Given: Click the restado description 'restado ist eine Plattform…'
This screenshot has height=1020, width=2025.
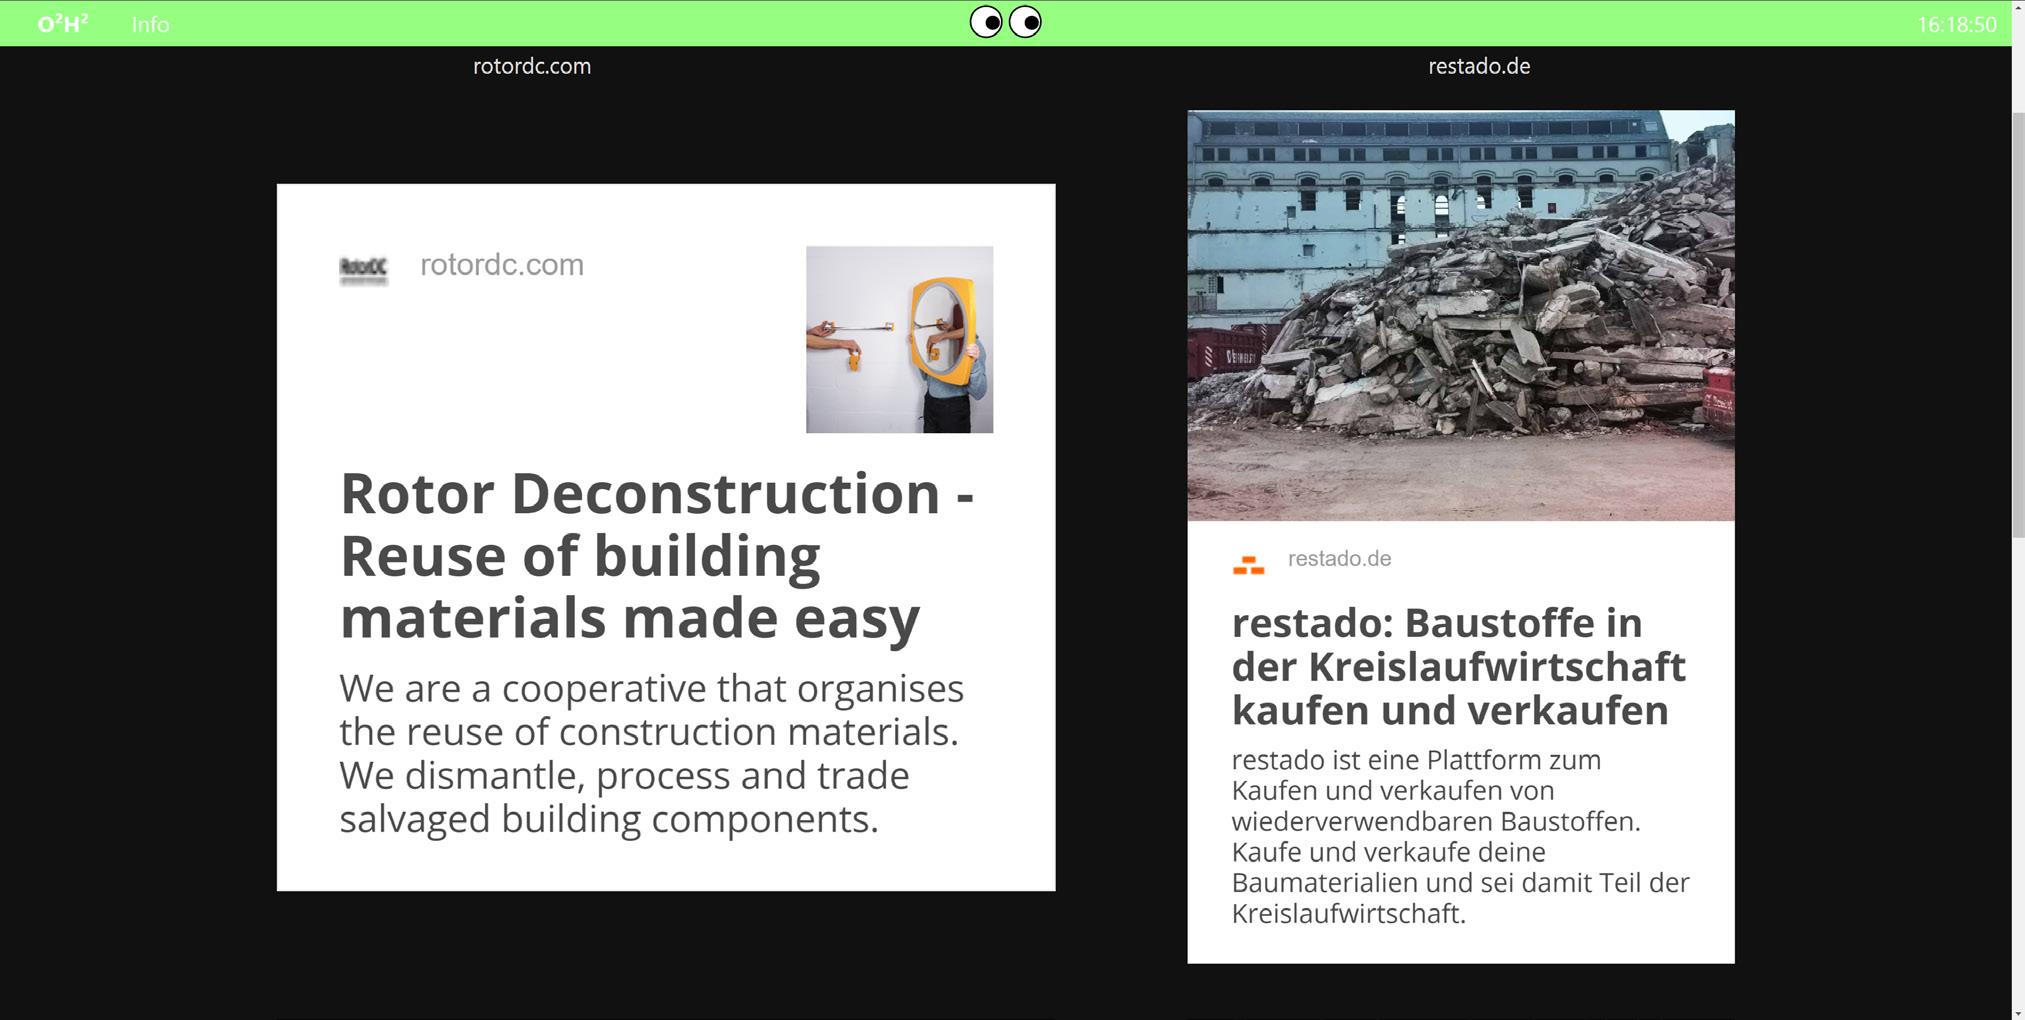Looking at the screenshot, I should click(1460, 836).
